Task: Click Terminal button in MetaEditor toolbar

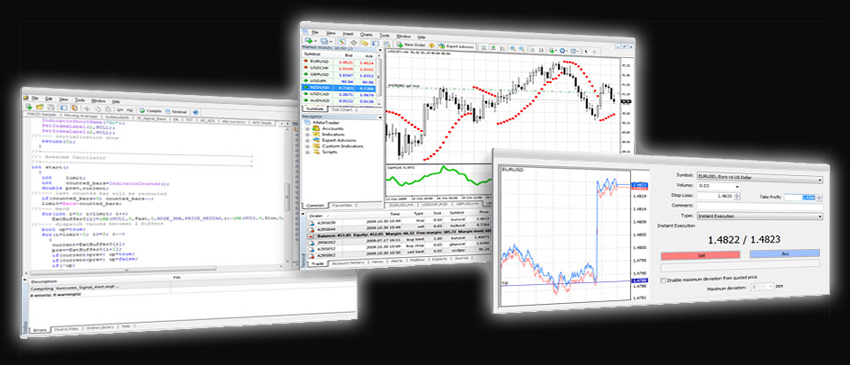Action: pyautogui.click(x=176, y=111)
